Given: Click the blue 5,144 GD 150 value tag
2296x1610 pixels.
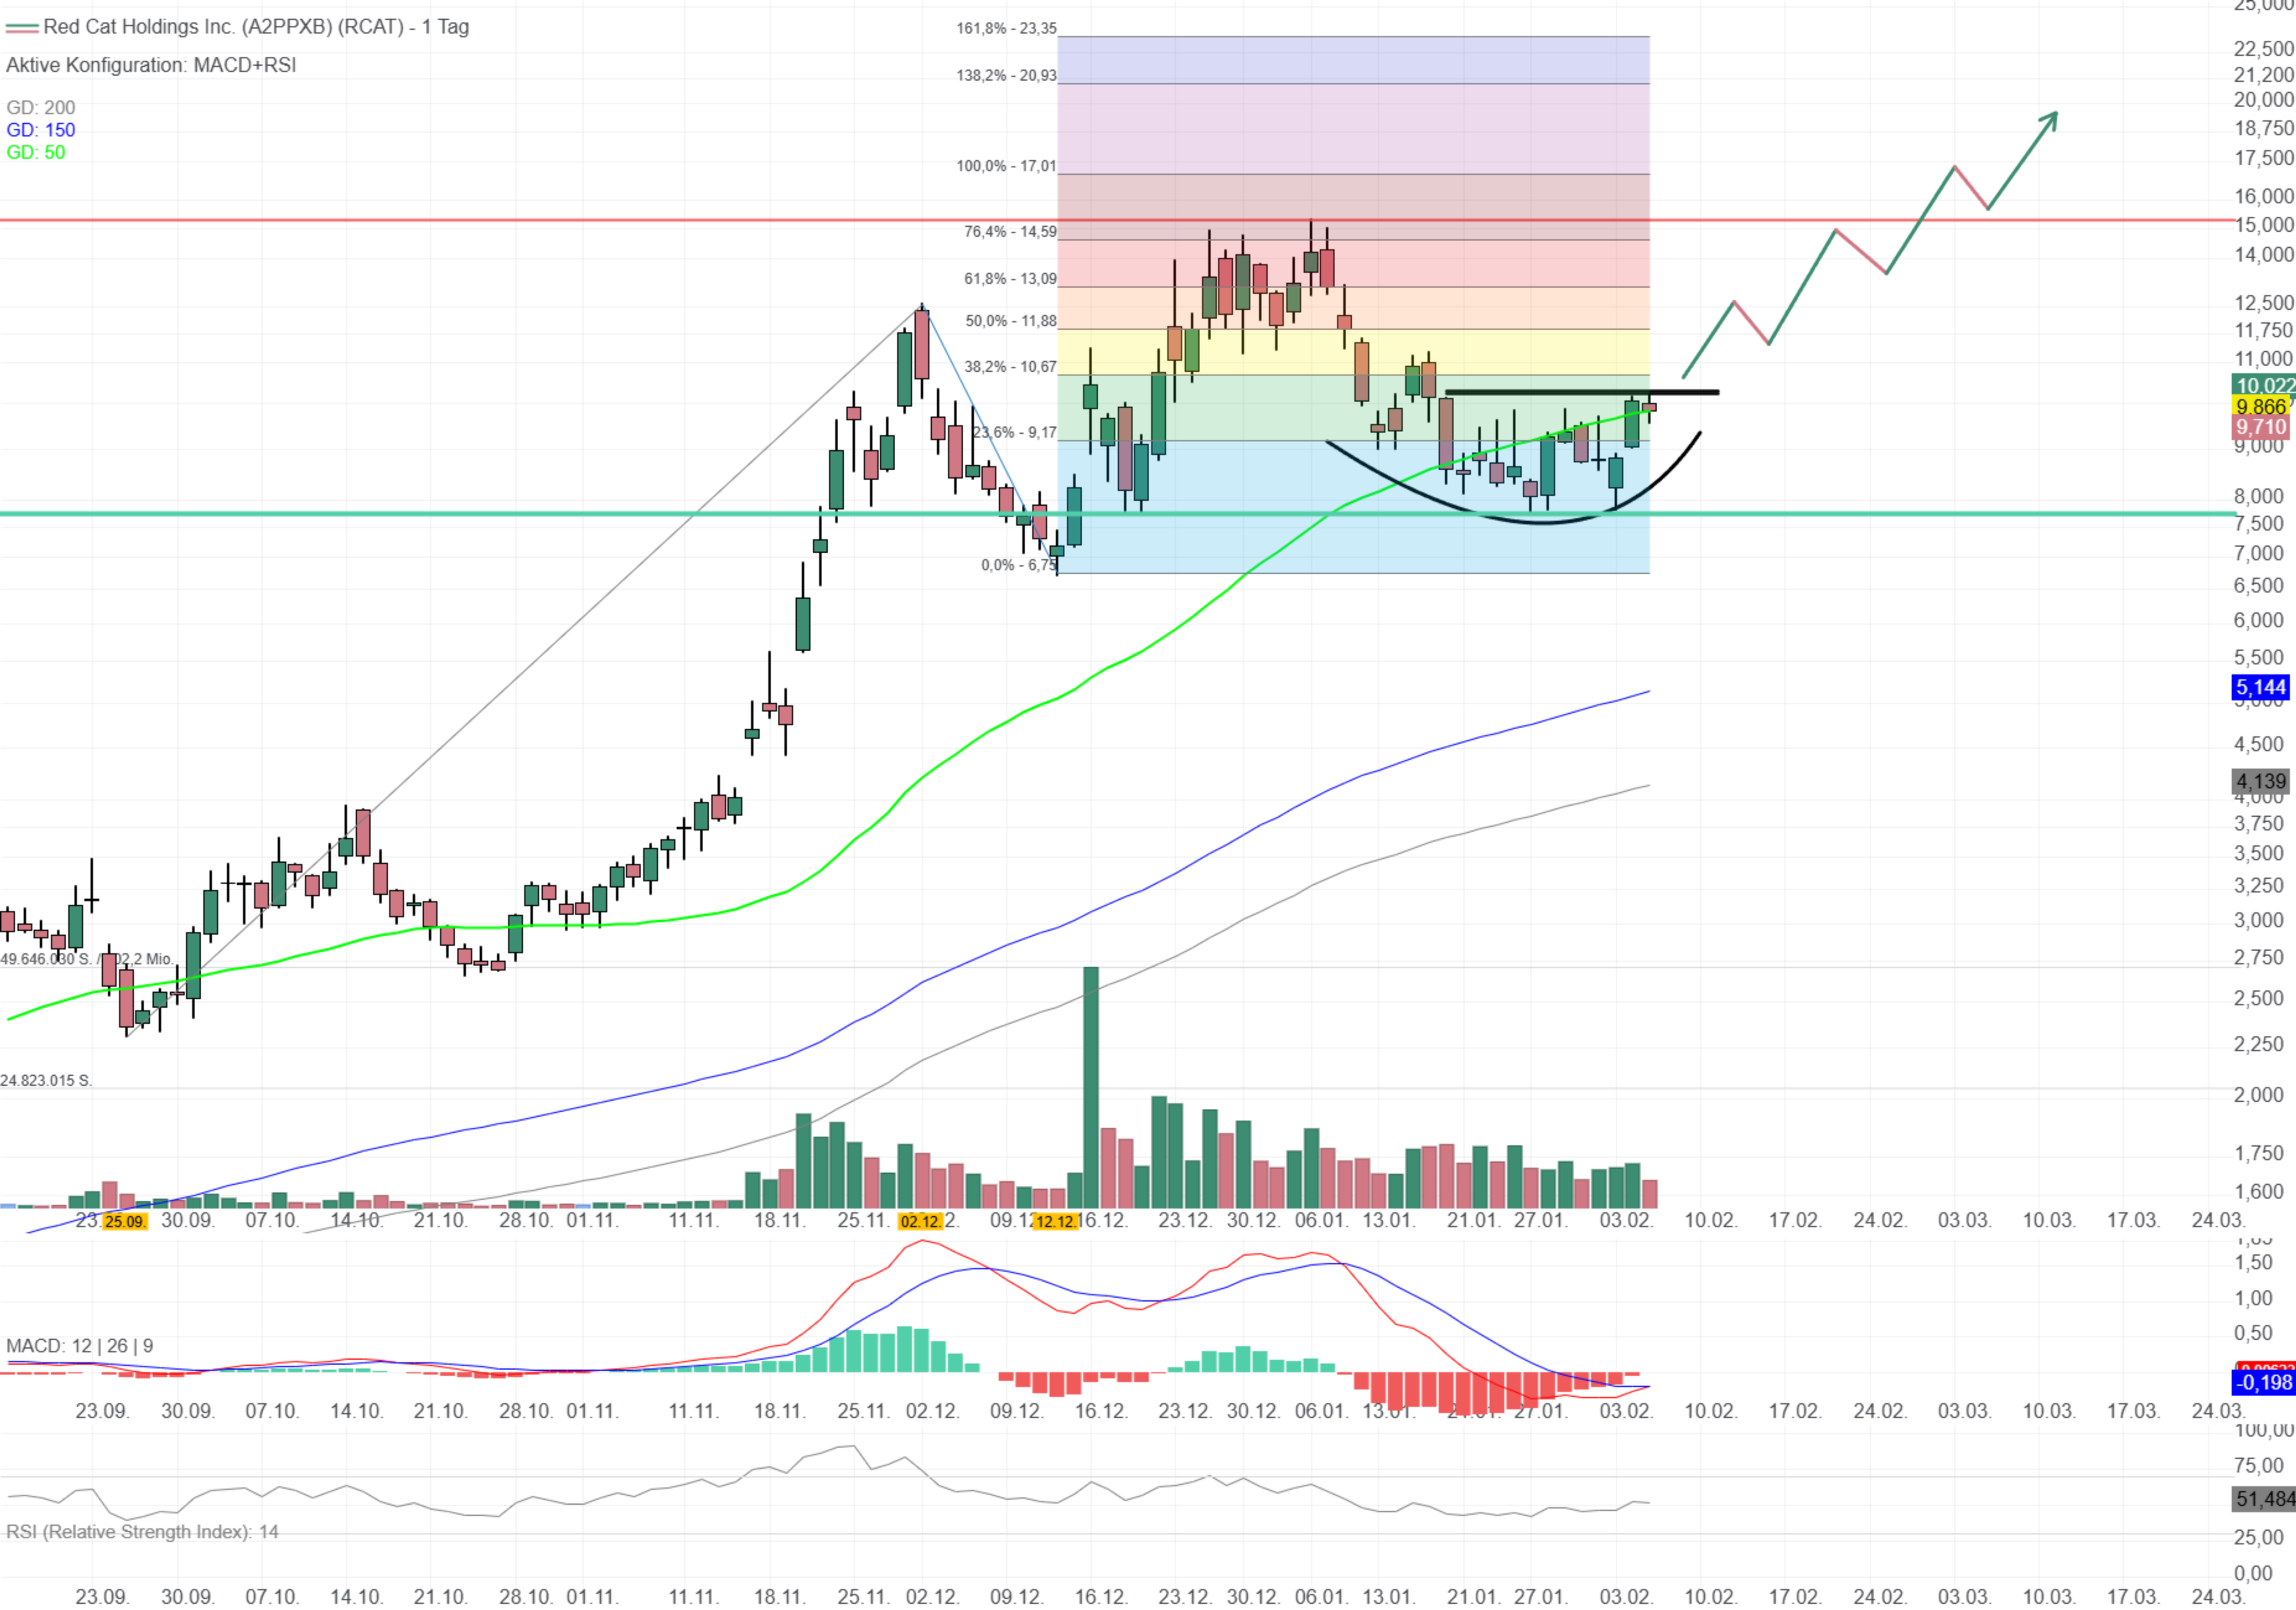Looking at the screenshot, I should point(2261,688).
